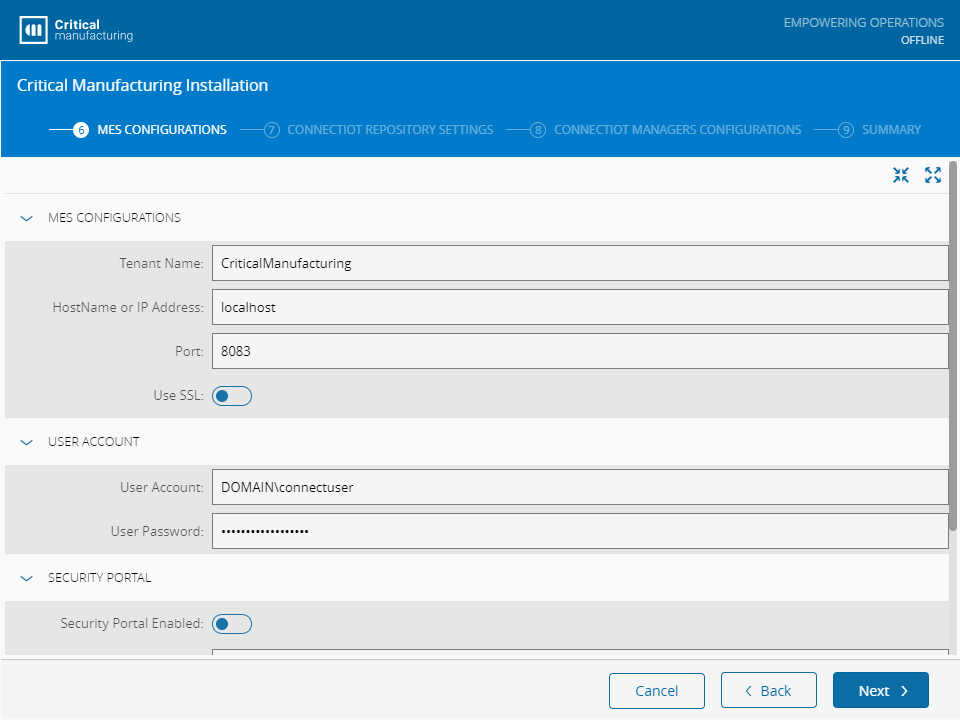
Task: Collapse the MES CONFIGURATIONS section chevron
Action: 26,218
